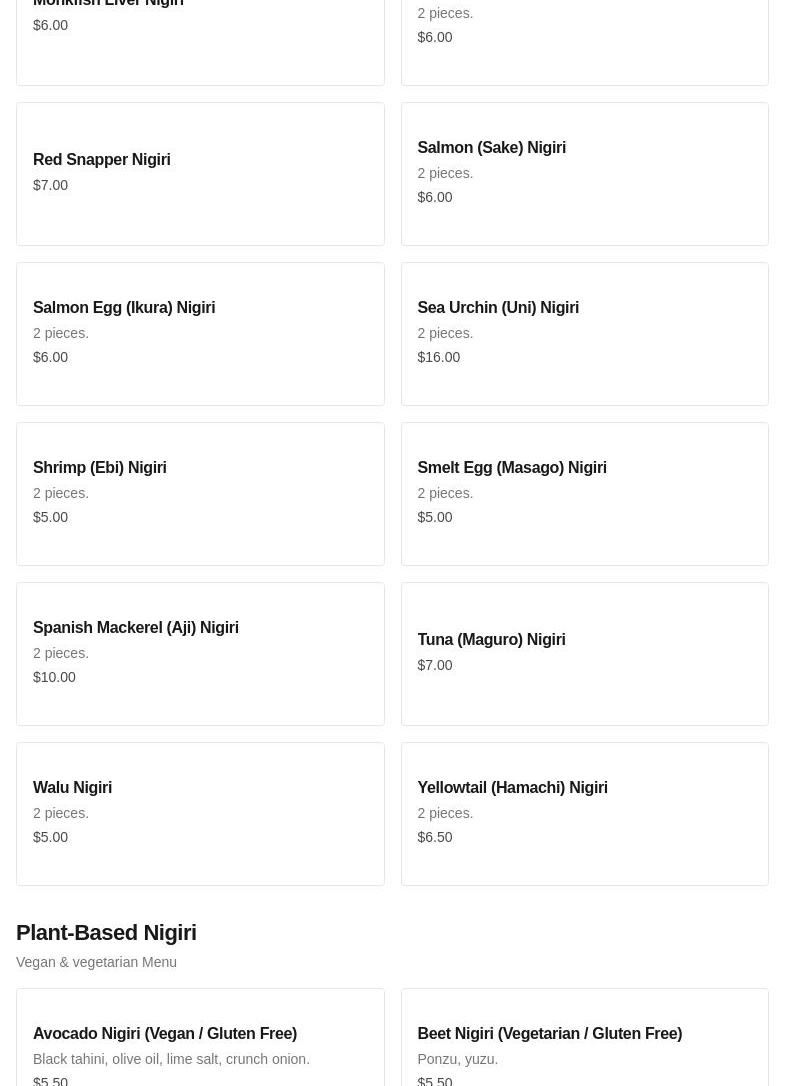The height and width of the screenshot is (1086, 785).
Task: Click the $10.00 Spanish Mackerel price
Action: [54, 677]
